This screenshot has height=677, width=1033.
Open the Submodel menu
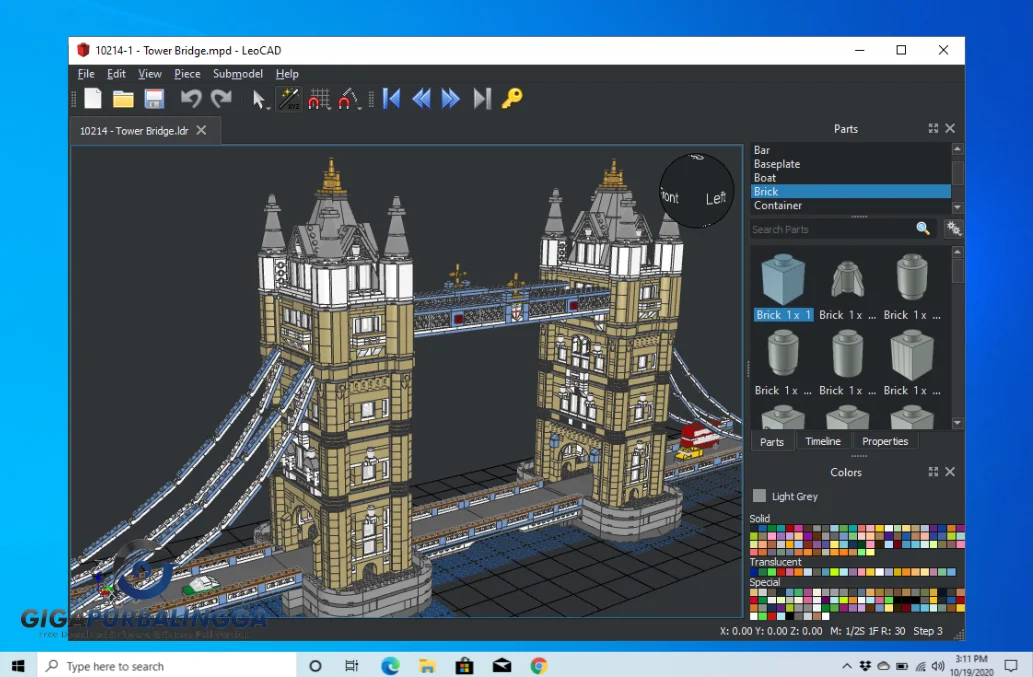coord(238,74)
